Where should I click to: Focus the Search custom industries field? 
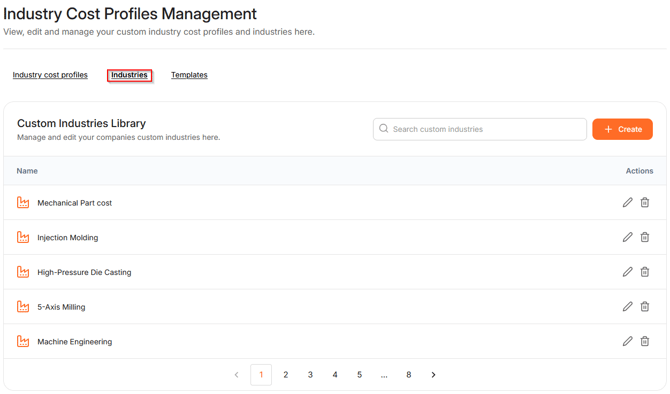point(479,129)
